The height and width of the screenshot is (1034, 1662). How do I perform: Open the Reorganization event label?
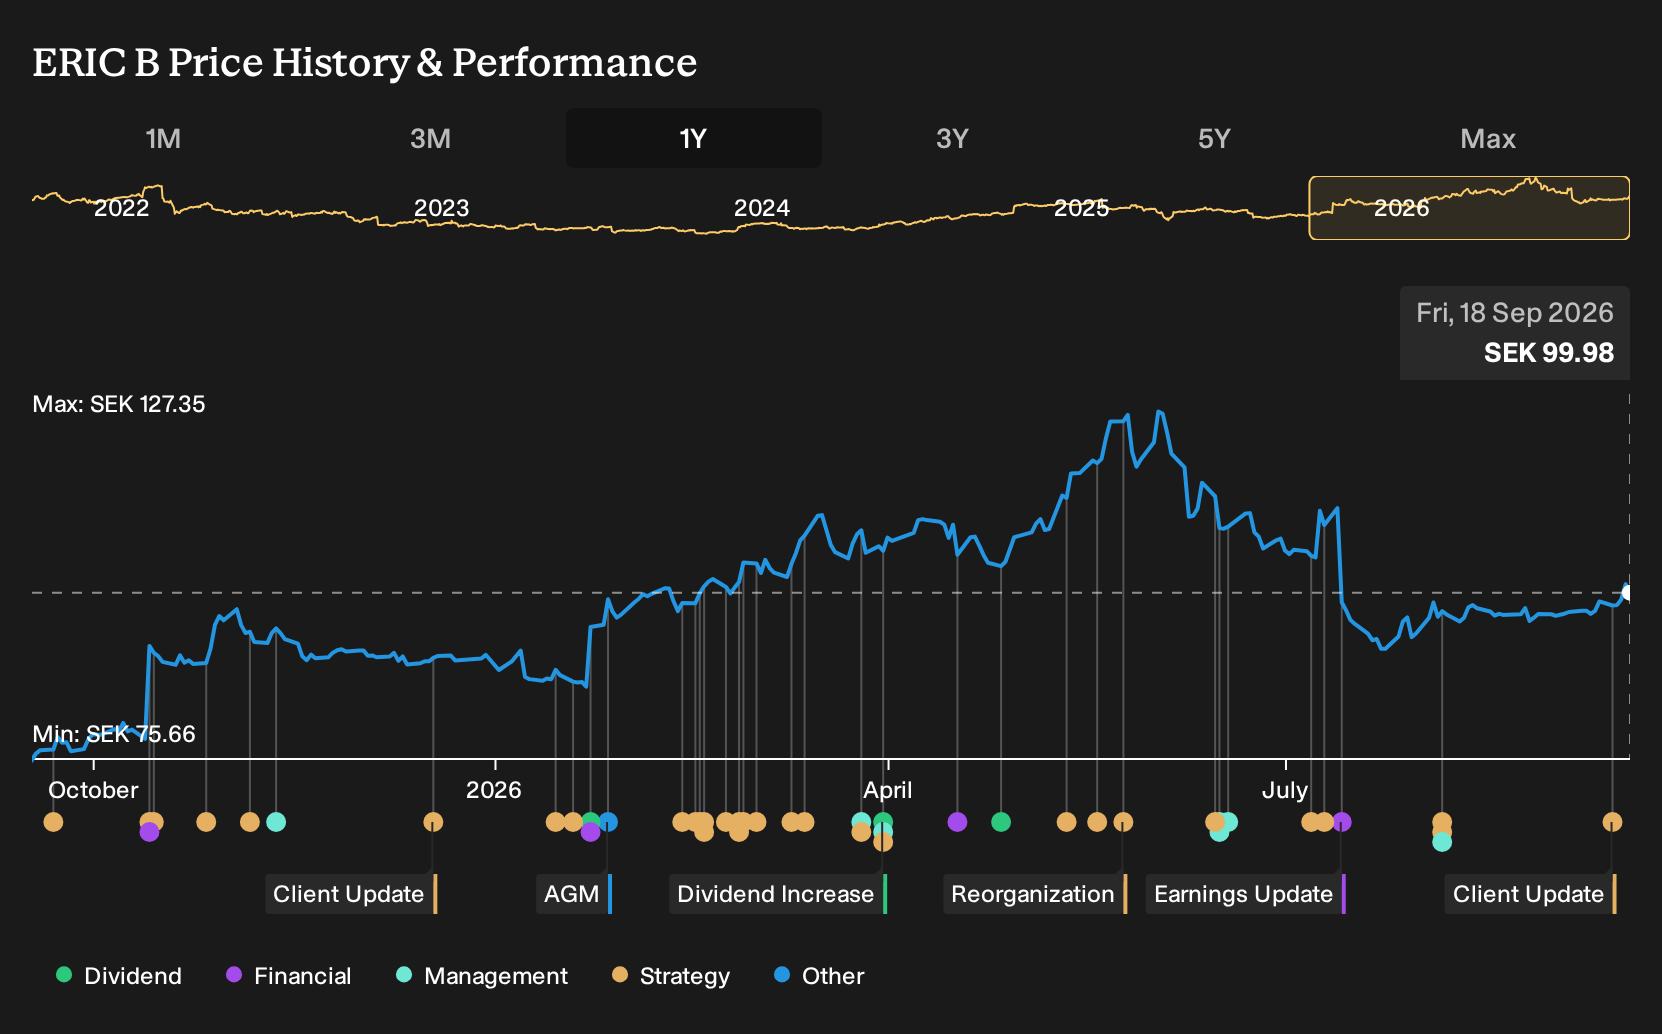pos(1035,894)
